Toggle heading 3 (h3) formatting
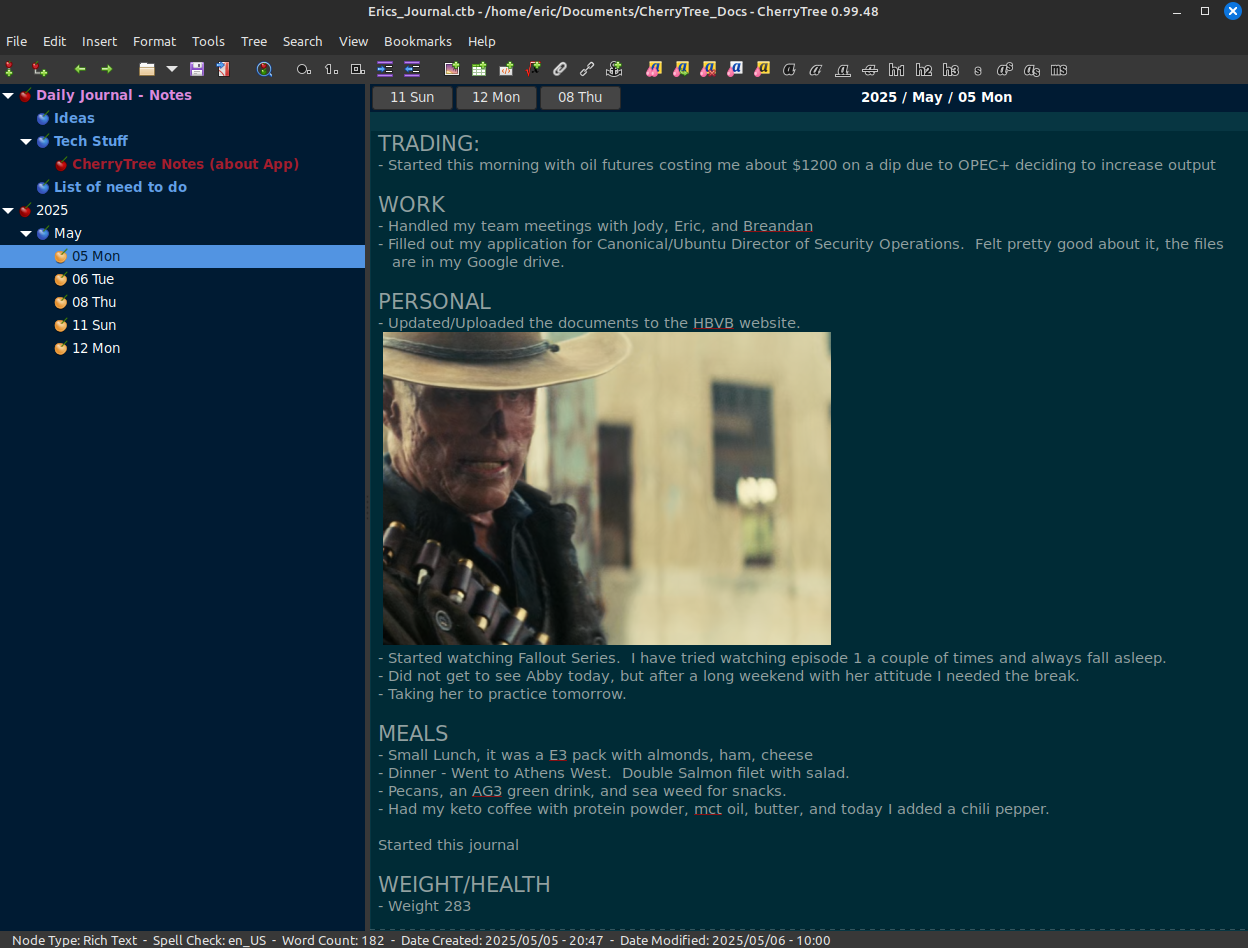The height and width of the screenshot is (948, 1248). click(951, 69)
